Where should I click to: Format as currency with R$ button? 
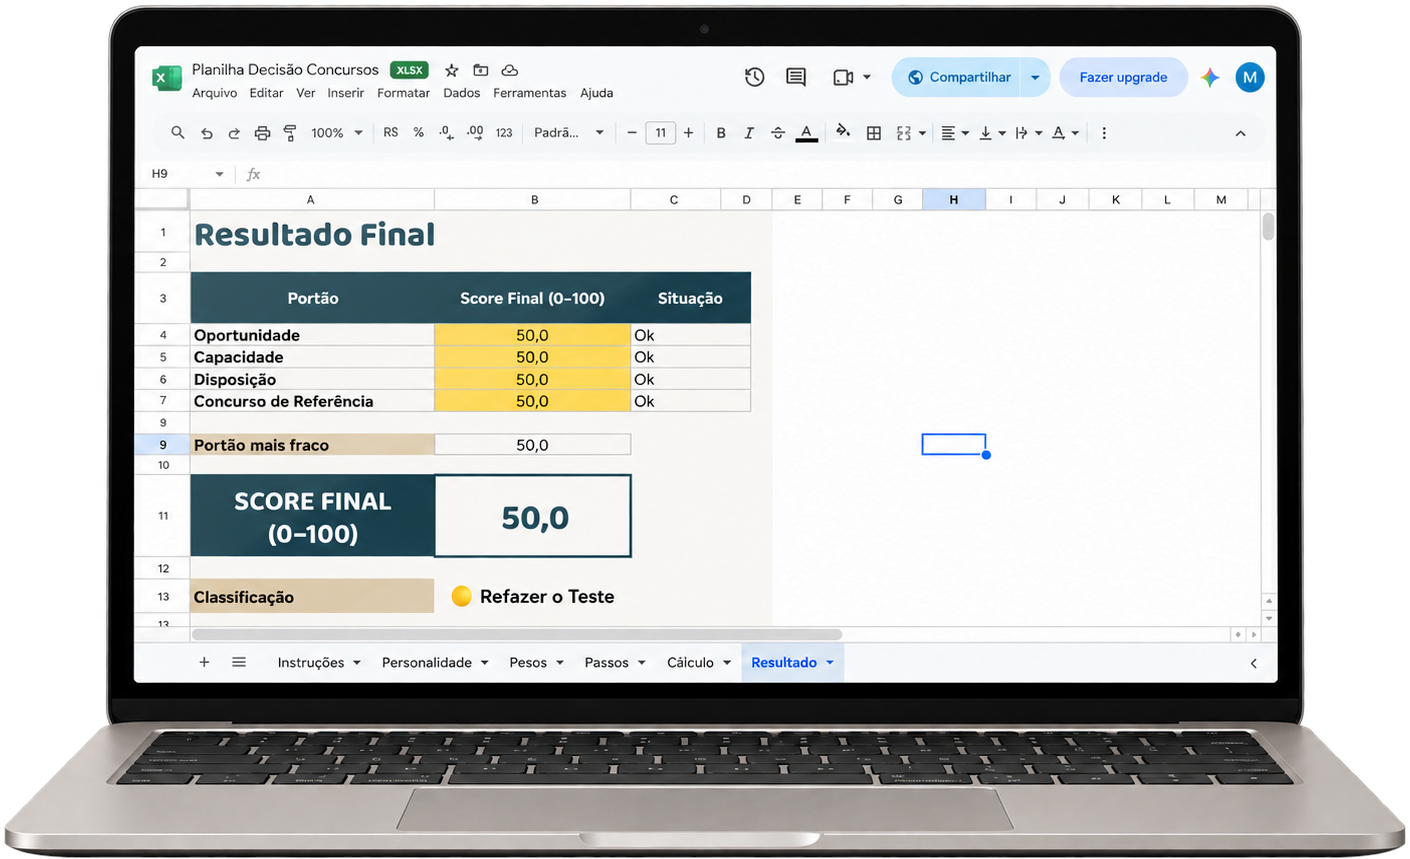pos(390,133)
